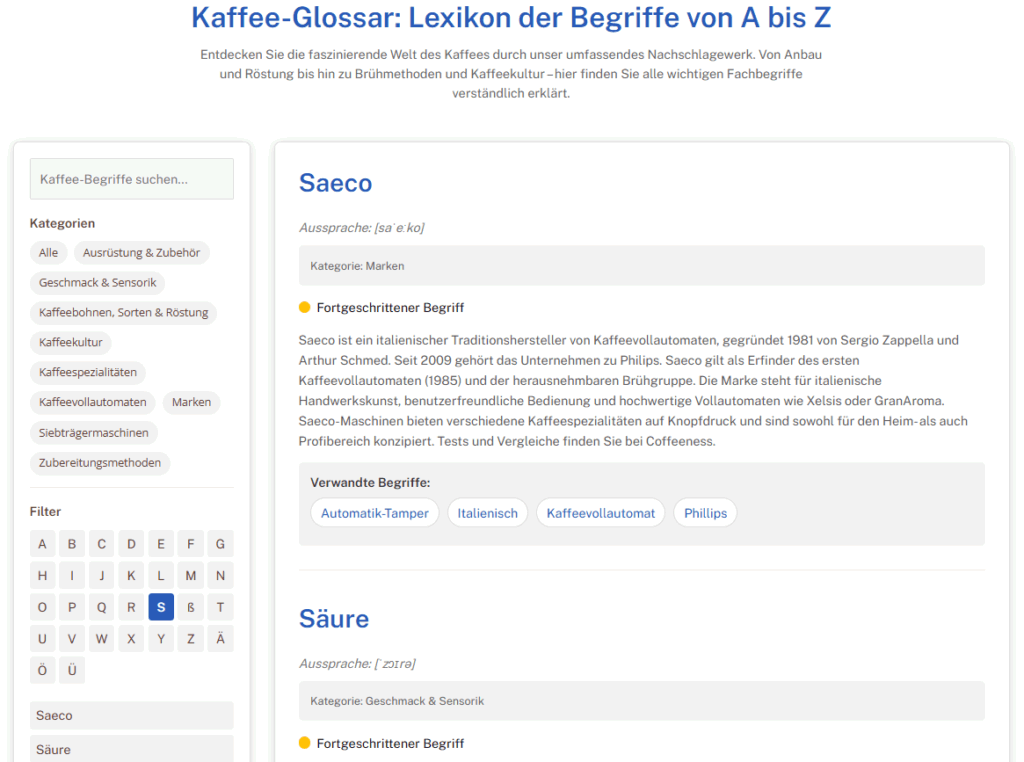Filter terms by letter K

[131, 576]
